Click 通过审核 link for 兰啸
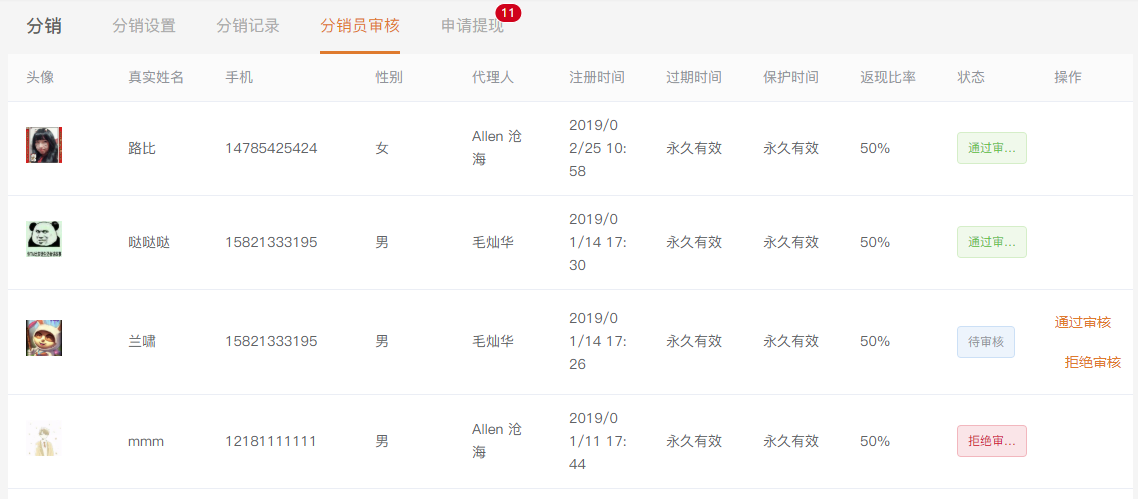The height and width of the screenshot is (499, 1138). click(1082, 322)
